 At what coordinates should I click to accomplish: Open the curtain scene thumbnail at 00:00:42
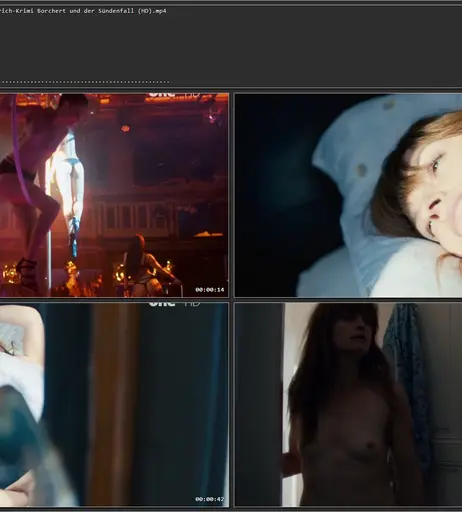[x=114, y=405]
